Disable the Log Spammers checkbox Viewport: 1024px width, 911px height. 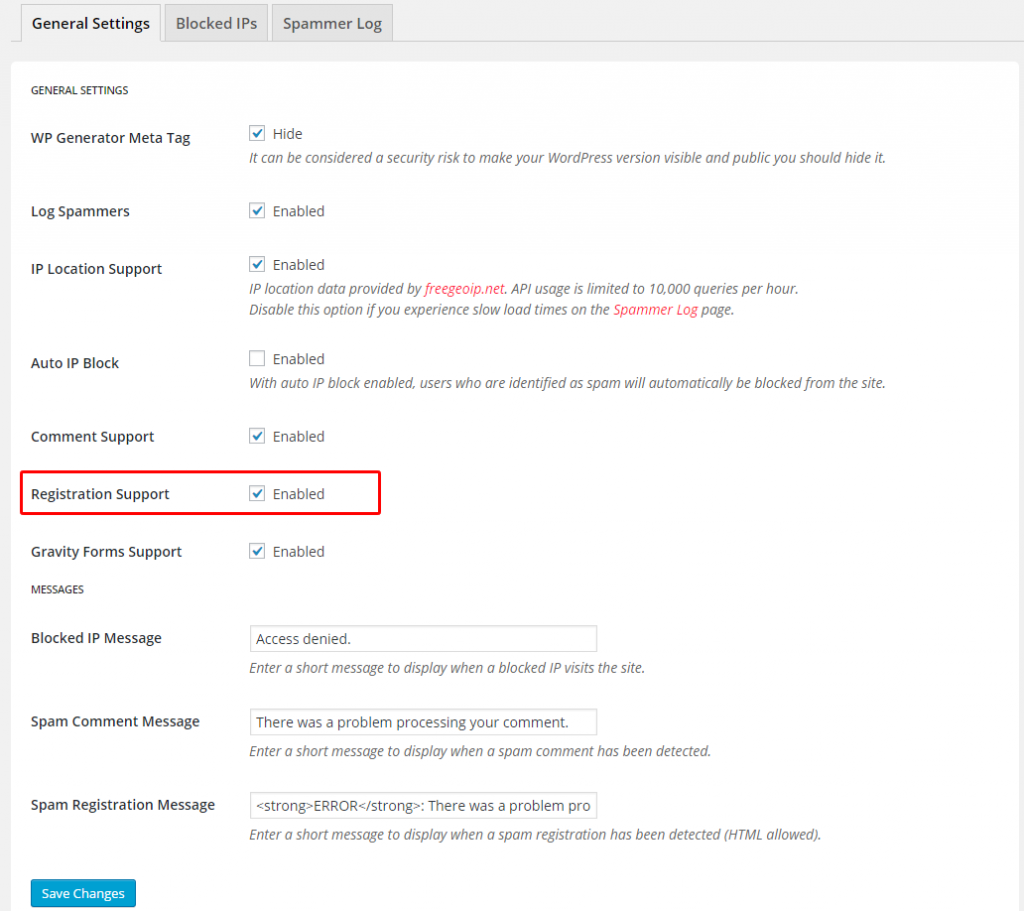257,211
